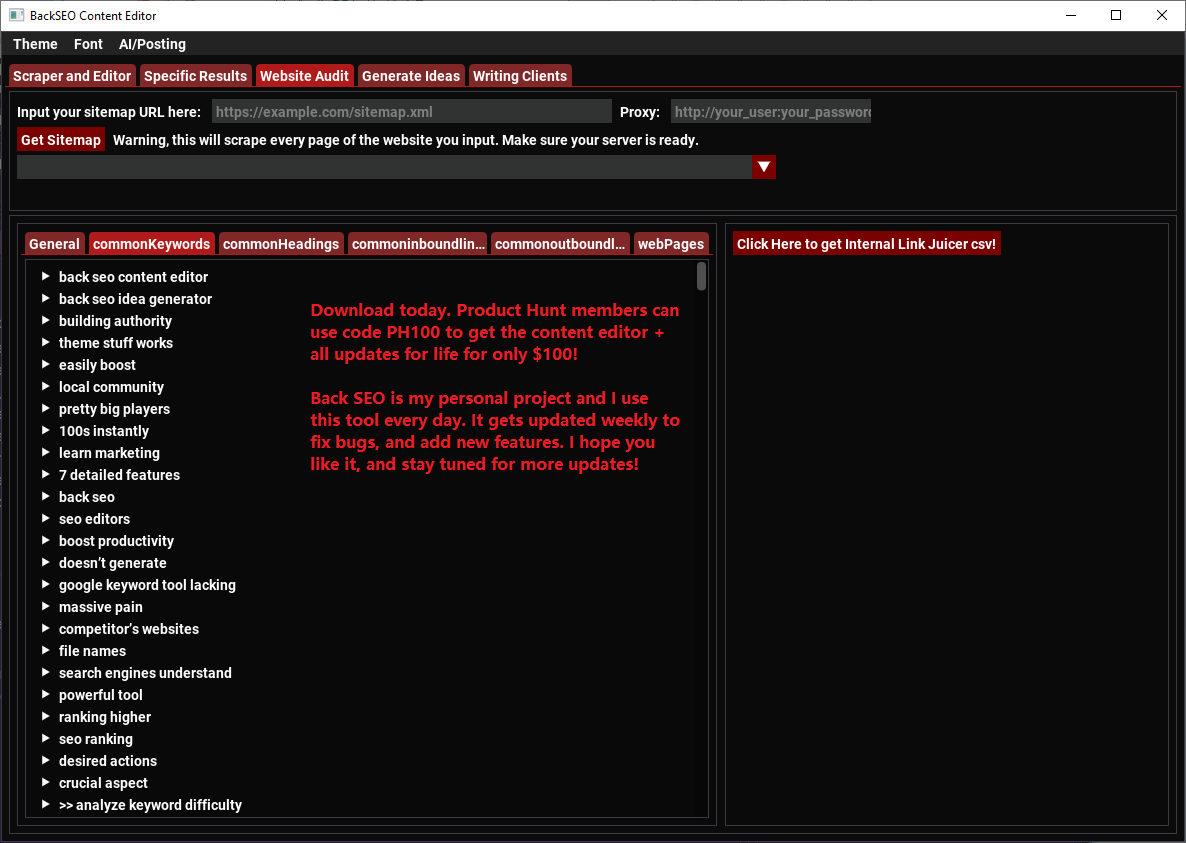Expand the 'file names' keyword
The width and height of the screenshot is (1186, 843).
(45, 650)
